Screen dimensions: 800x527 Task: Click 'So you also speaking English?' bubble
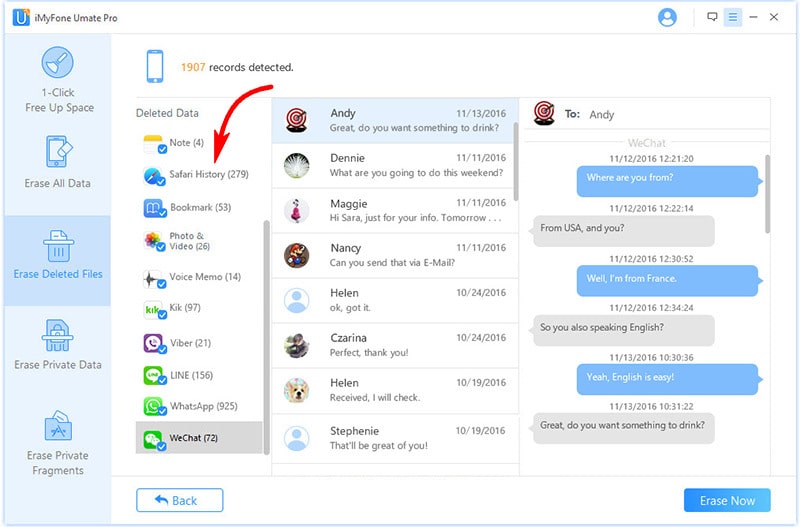point(623,330)
